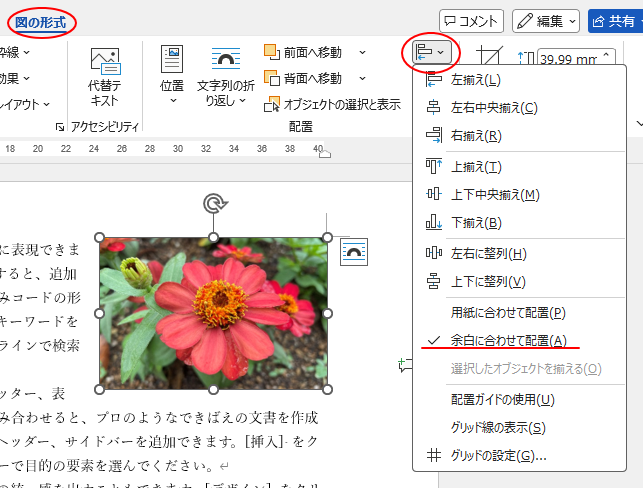Click the コメント button
The image size is (643, 488).
[x=471, y=21]
